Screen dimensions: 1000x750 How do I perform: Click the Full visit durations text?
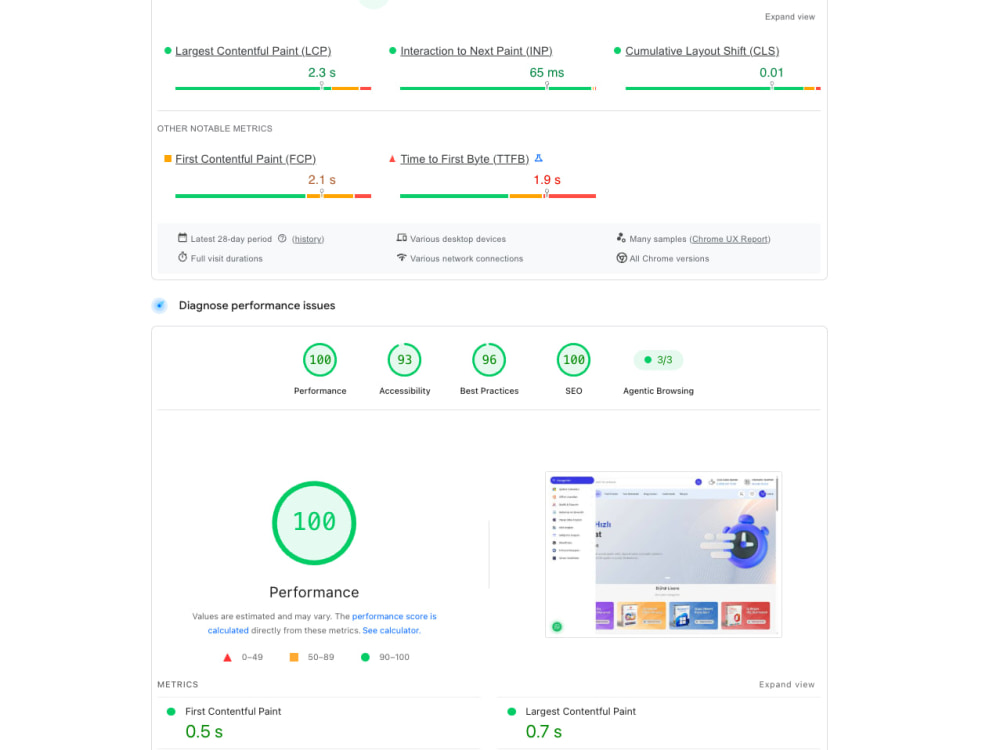226,258
